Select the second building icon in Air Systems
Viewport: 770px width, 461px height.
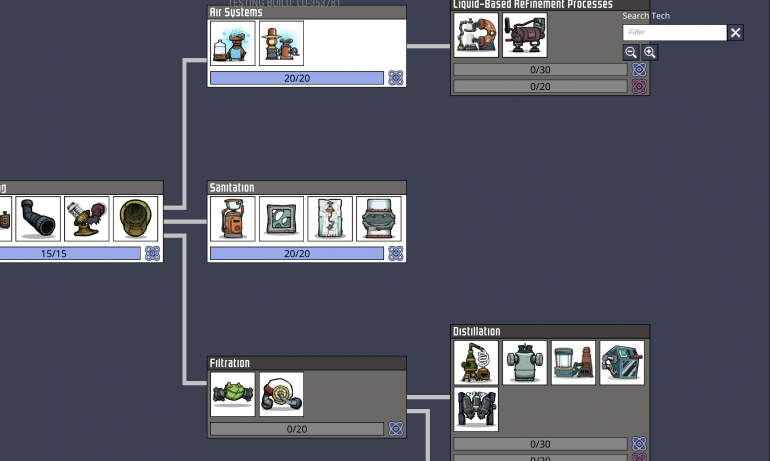pyautogui.click(x=281, y=43)
